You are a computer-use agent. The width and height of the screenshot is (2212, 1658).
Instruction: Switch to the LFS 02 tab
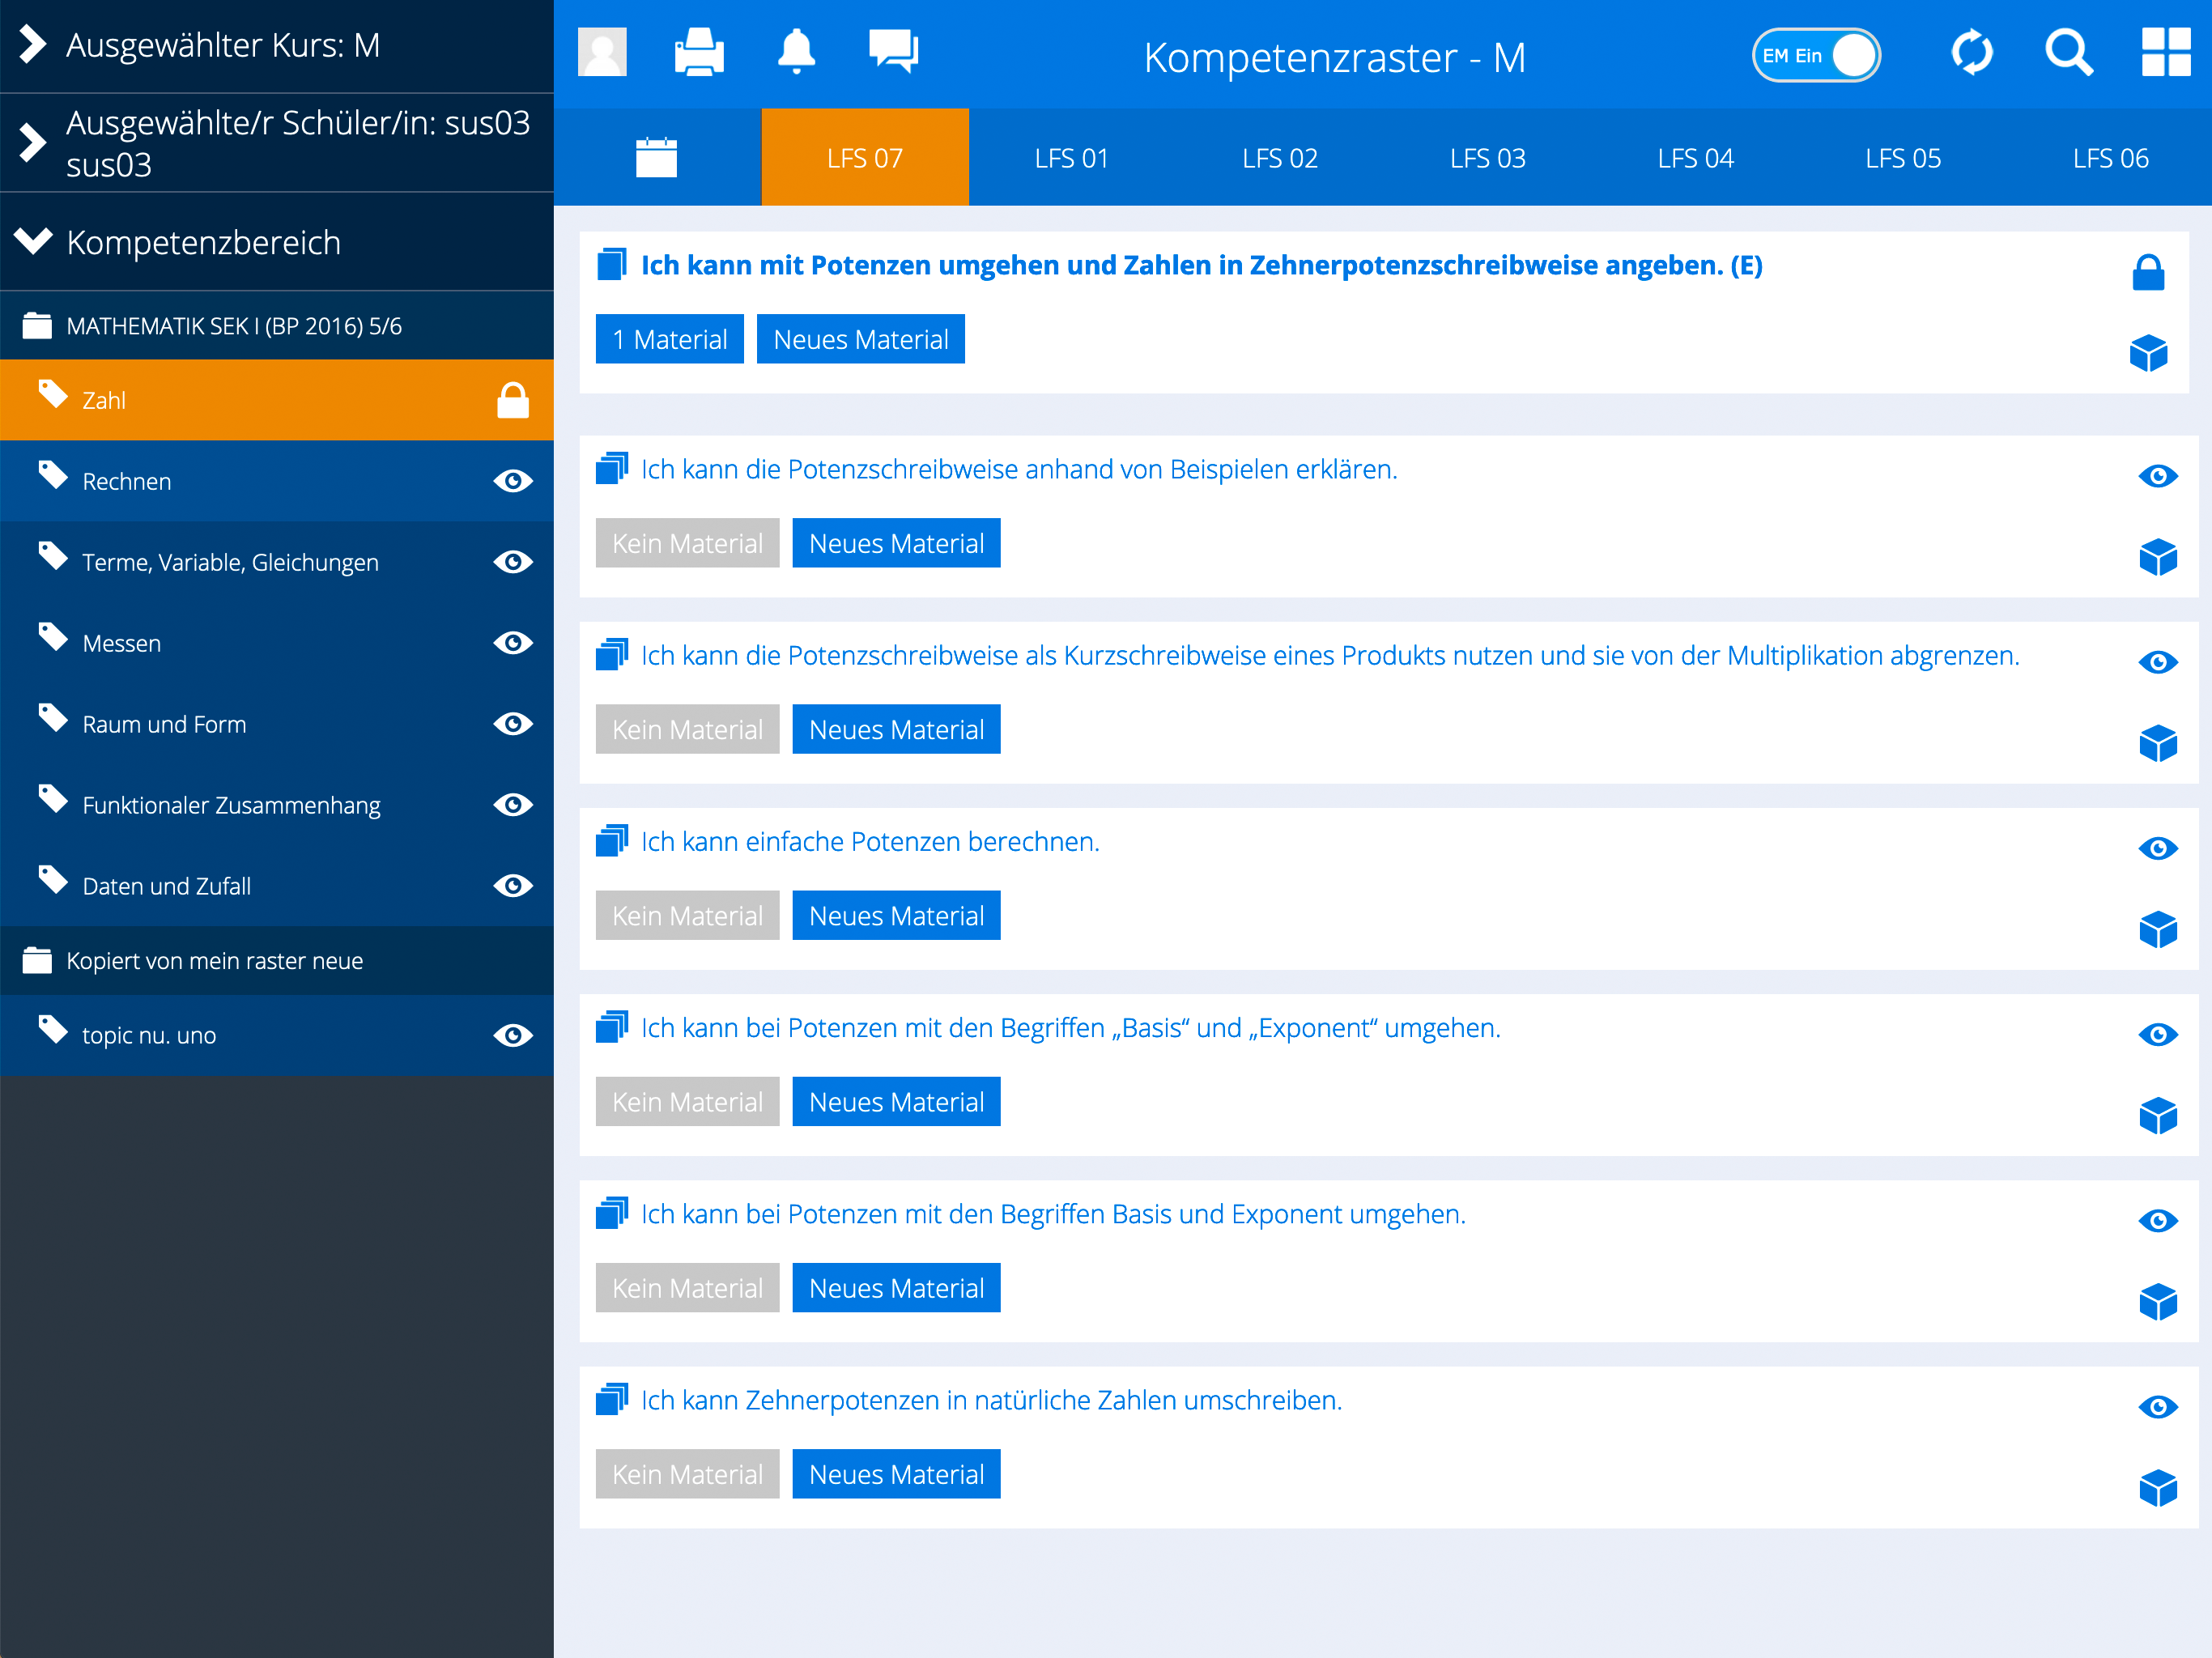point(1280,158)
